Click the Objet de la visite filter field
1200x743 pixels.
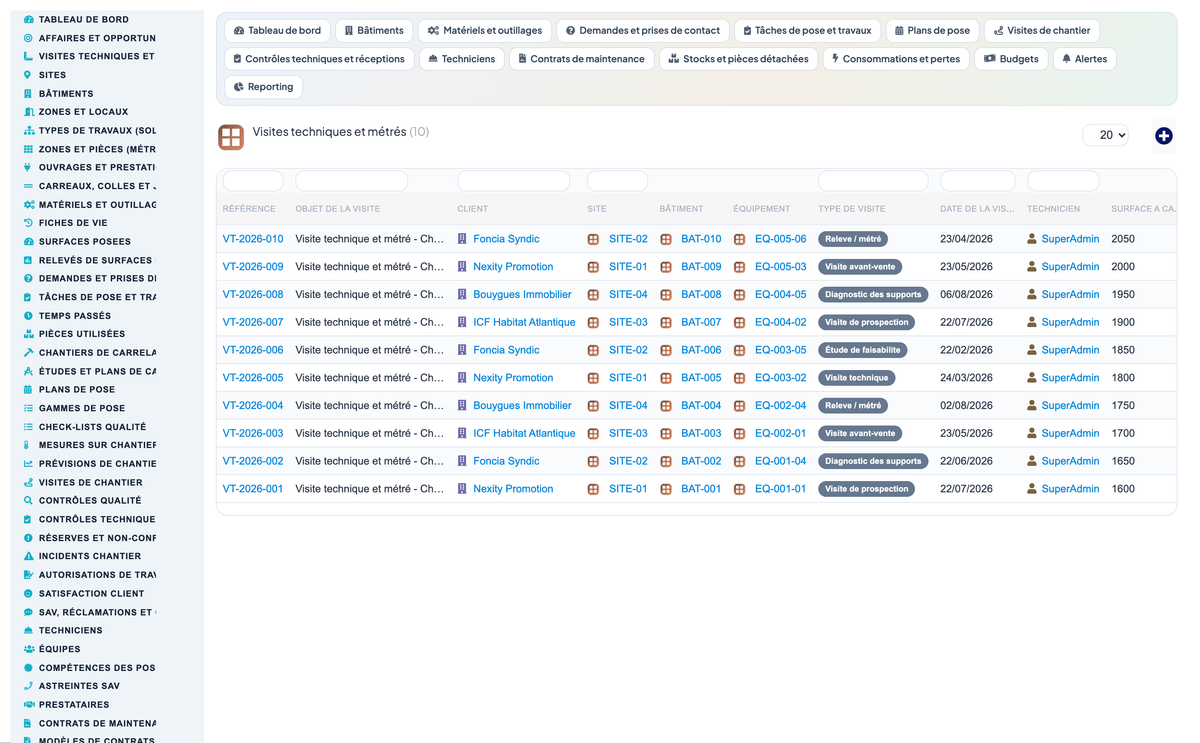pyautogui.click(x=352, y=181)
